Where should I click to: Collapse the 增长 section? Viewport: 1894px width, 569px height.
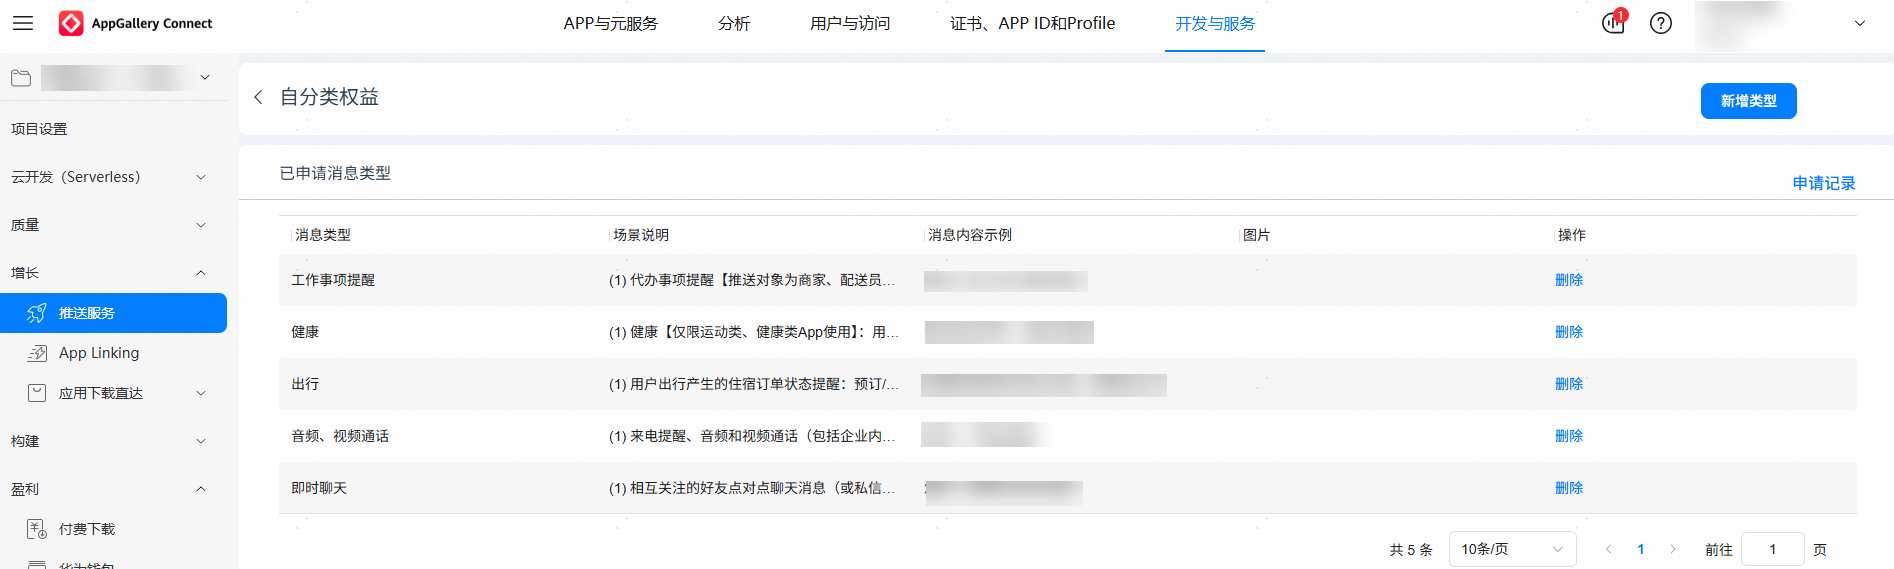coord(201,273)
